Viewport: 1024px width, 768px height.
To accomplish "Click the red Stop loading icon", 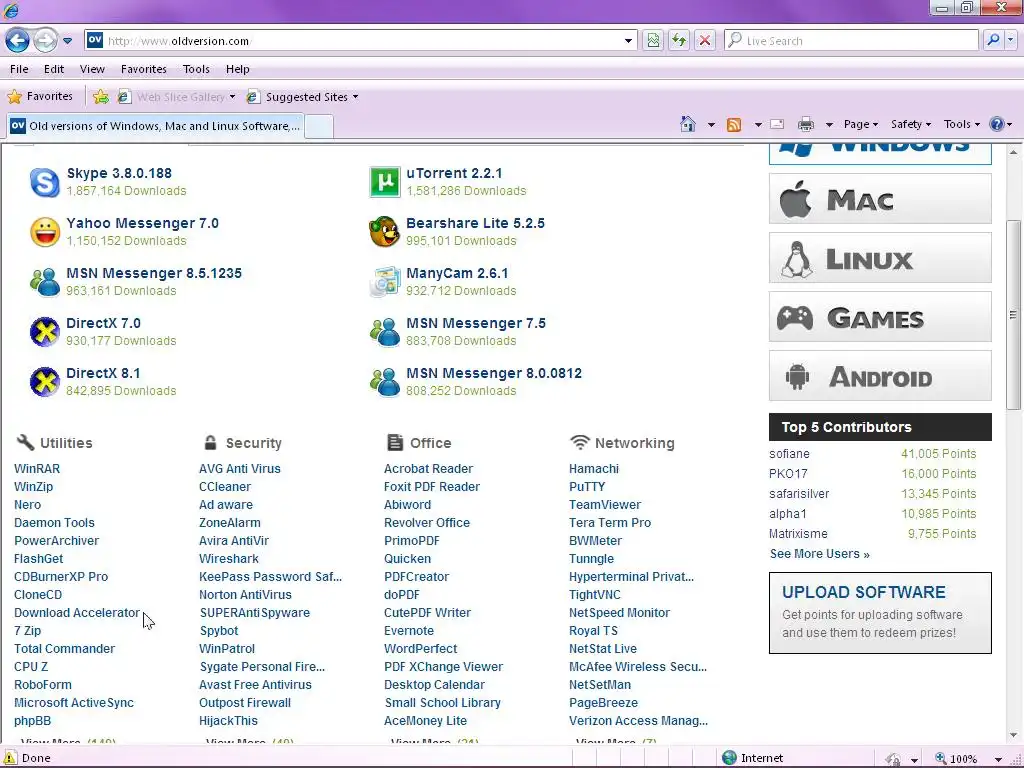I will tap(705, 40).
